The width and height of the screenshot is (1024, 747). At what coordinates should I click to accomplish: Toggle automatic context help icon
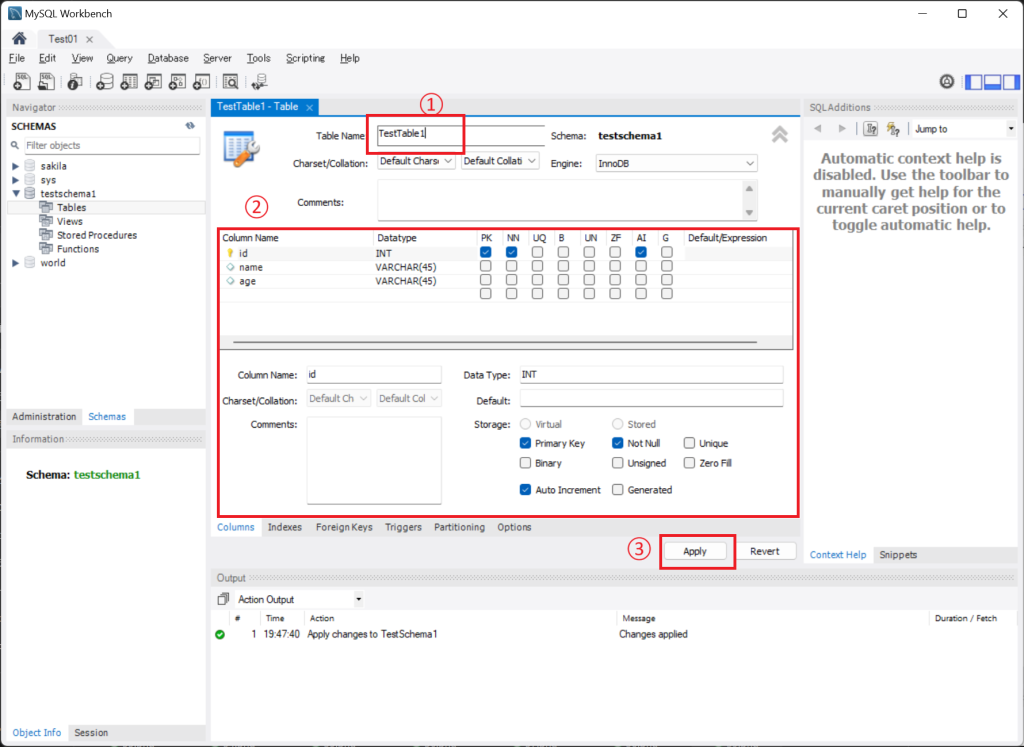pyautogui.click(x=871, y=129)
